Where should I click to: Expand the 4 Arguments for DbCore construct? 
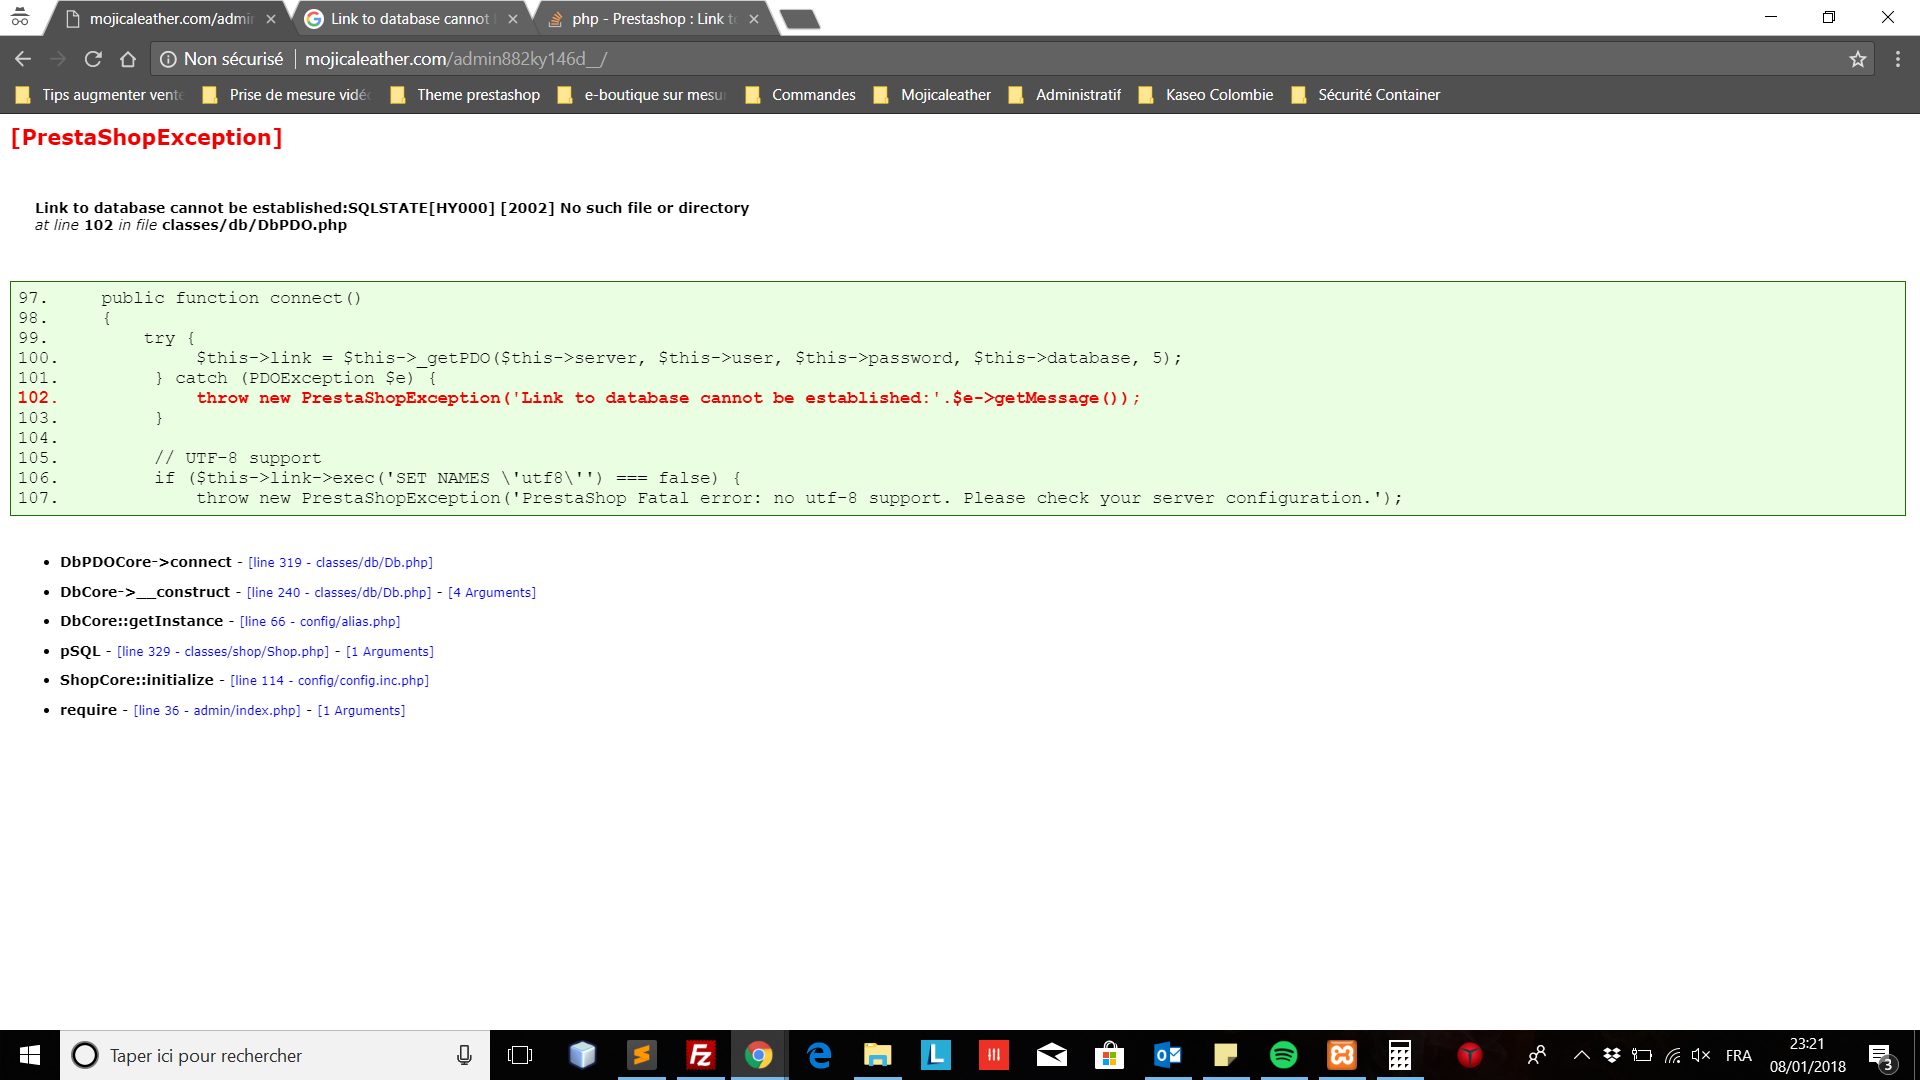(x=492, y=593)
